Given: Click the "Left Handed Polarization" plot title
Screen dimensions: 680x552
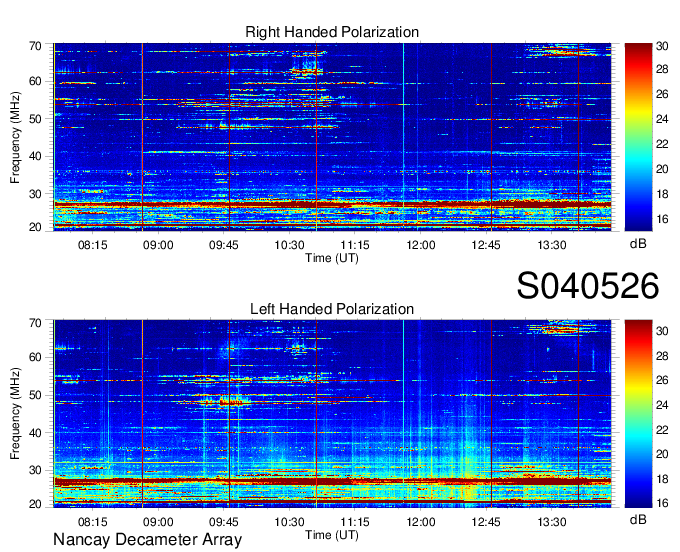Looking at the screenshot, I should 332,309.
